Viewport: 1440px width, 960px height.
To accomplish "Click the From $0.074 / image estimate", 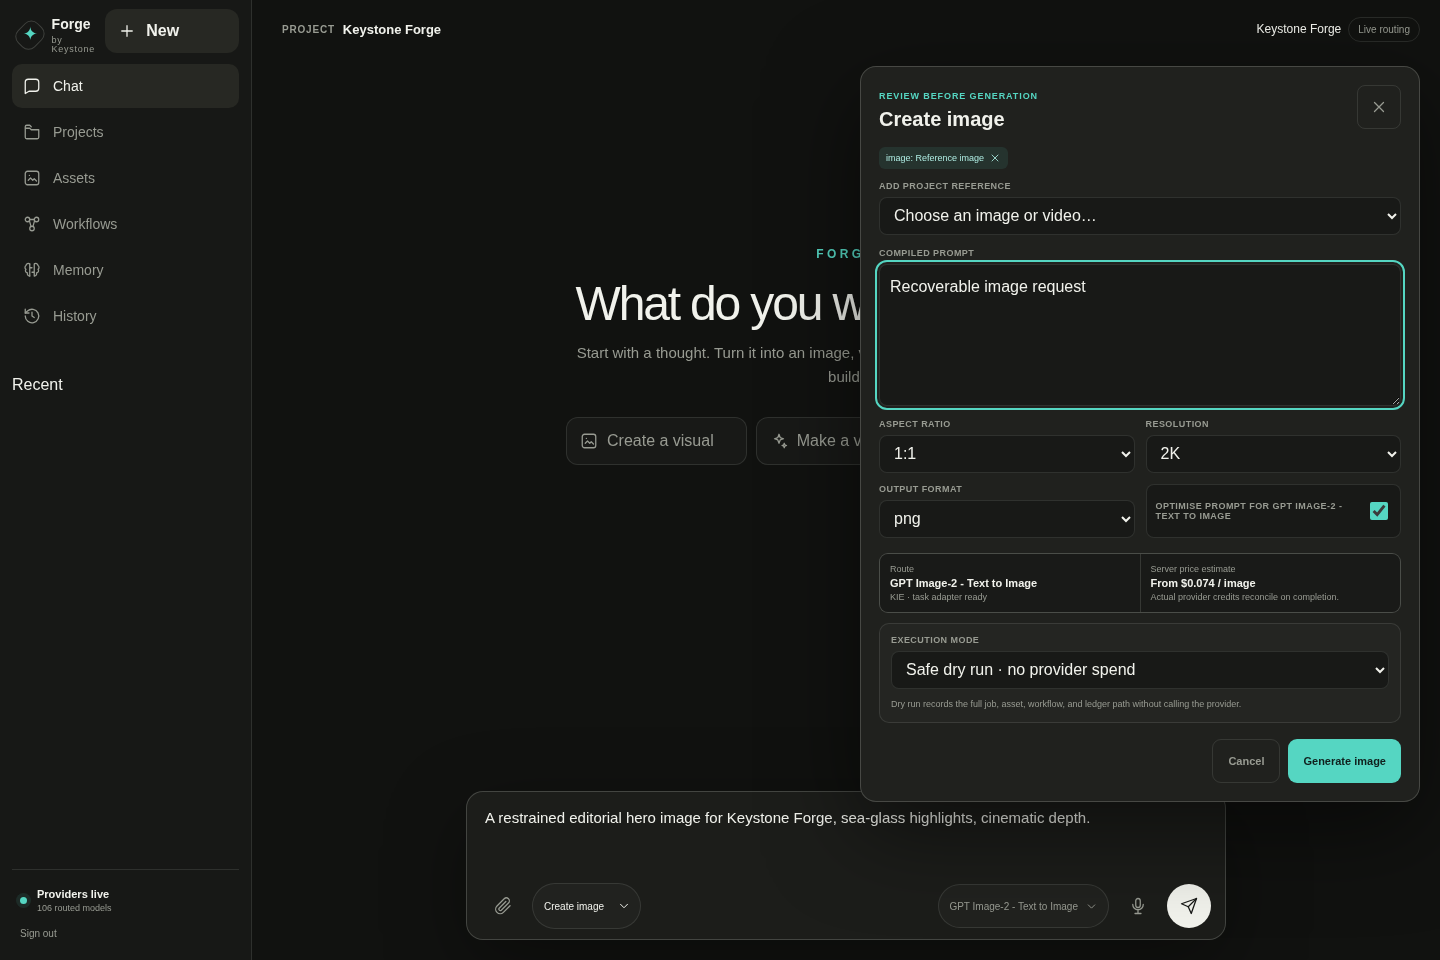I will point(1203,583).
